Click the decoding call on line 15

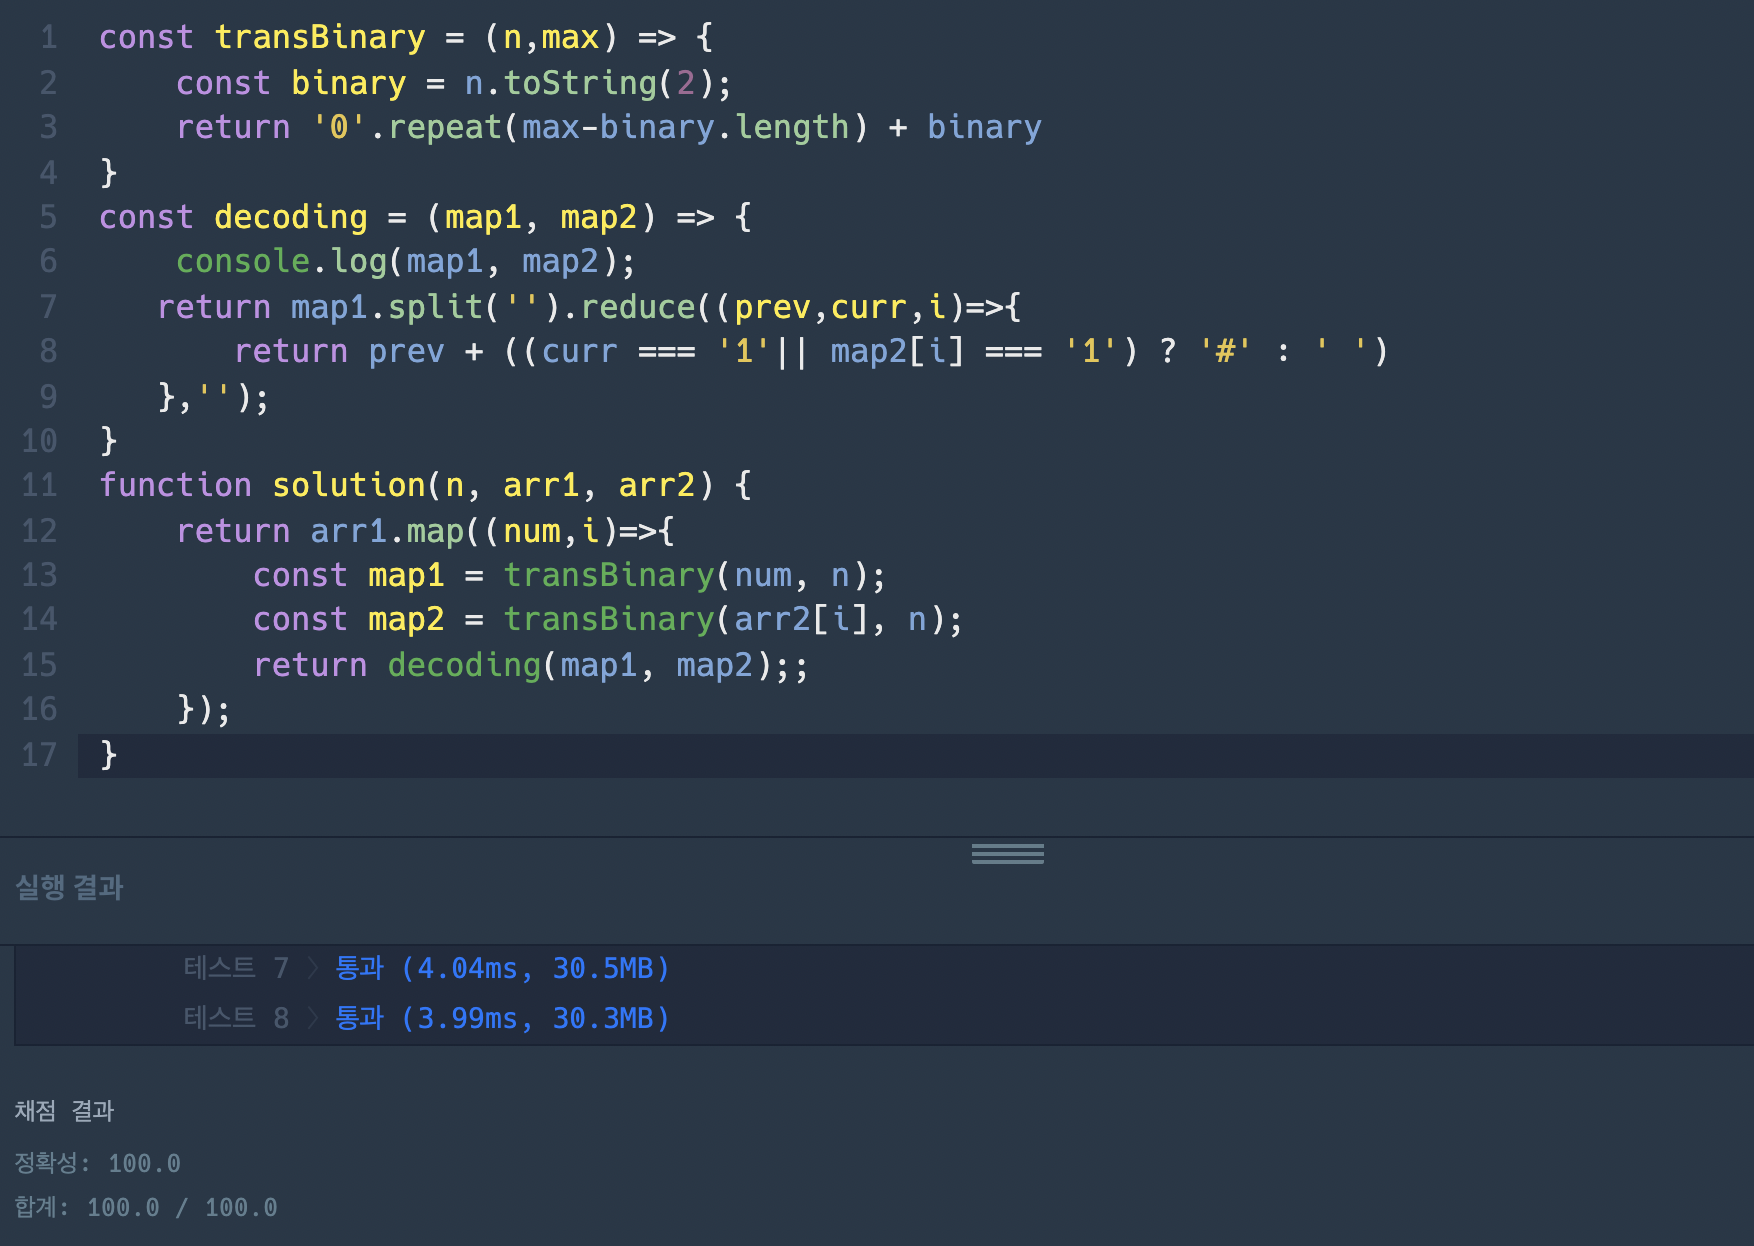tap(464, 665)
